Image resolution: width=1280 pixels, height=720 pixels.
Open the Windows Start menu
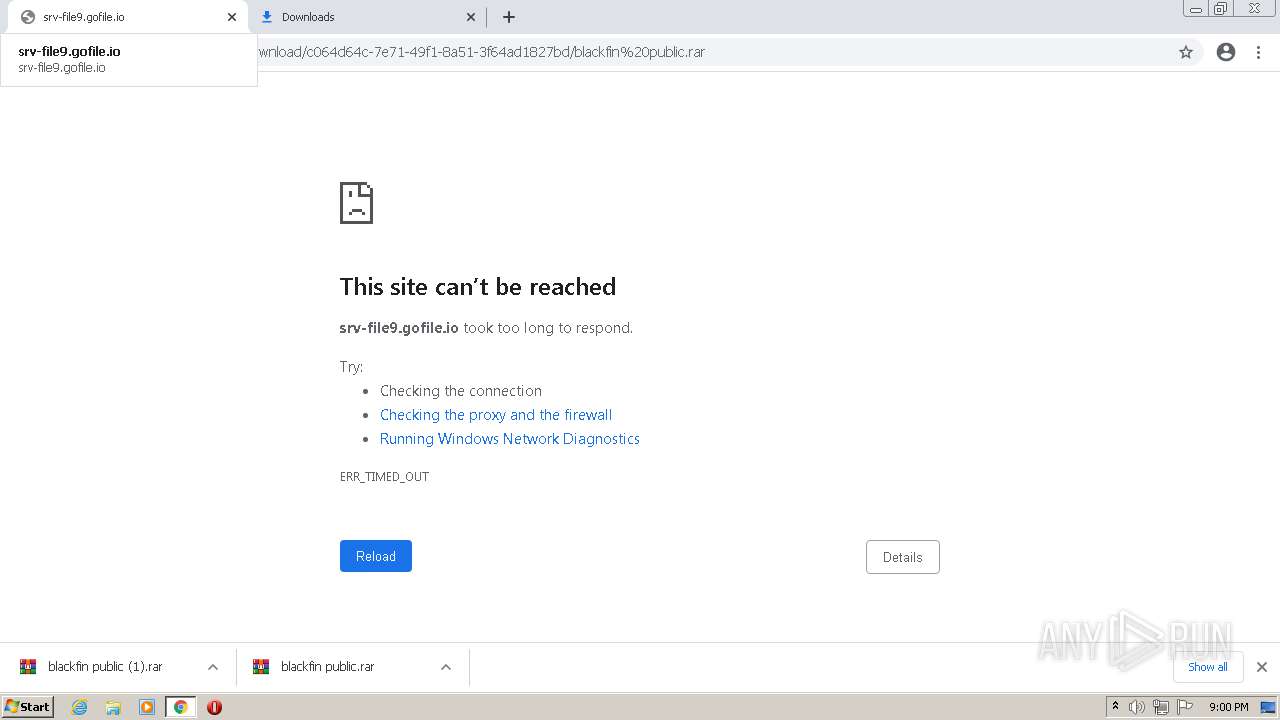(x=28, y=707)
